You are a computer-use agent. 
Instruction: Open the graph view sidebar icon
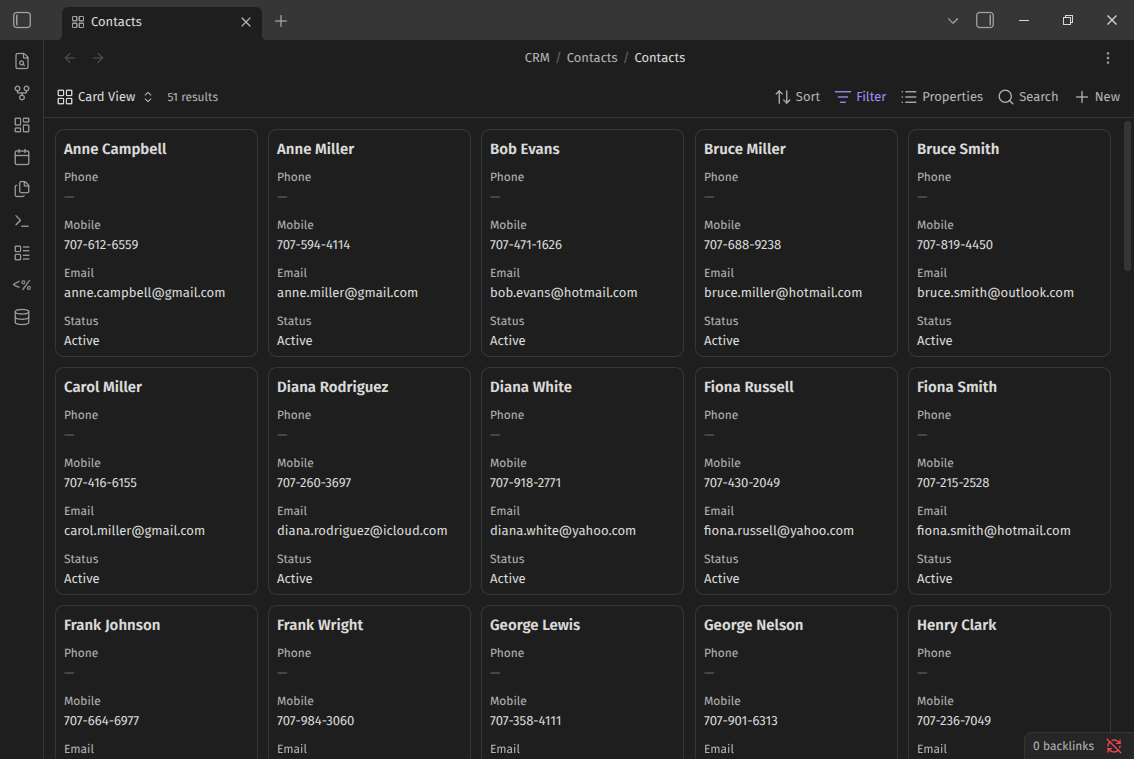[x=22, y=93]
